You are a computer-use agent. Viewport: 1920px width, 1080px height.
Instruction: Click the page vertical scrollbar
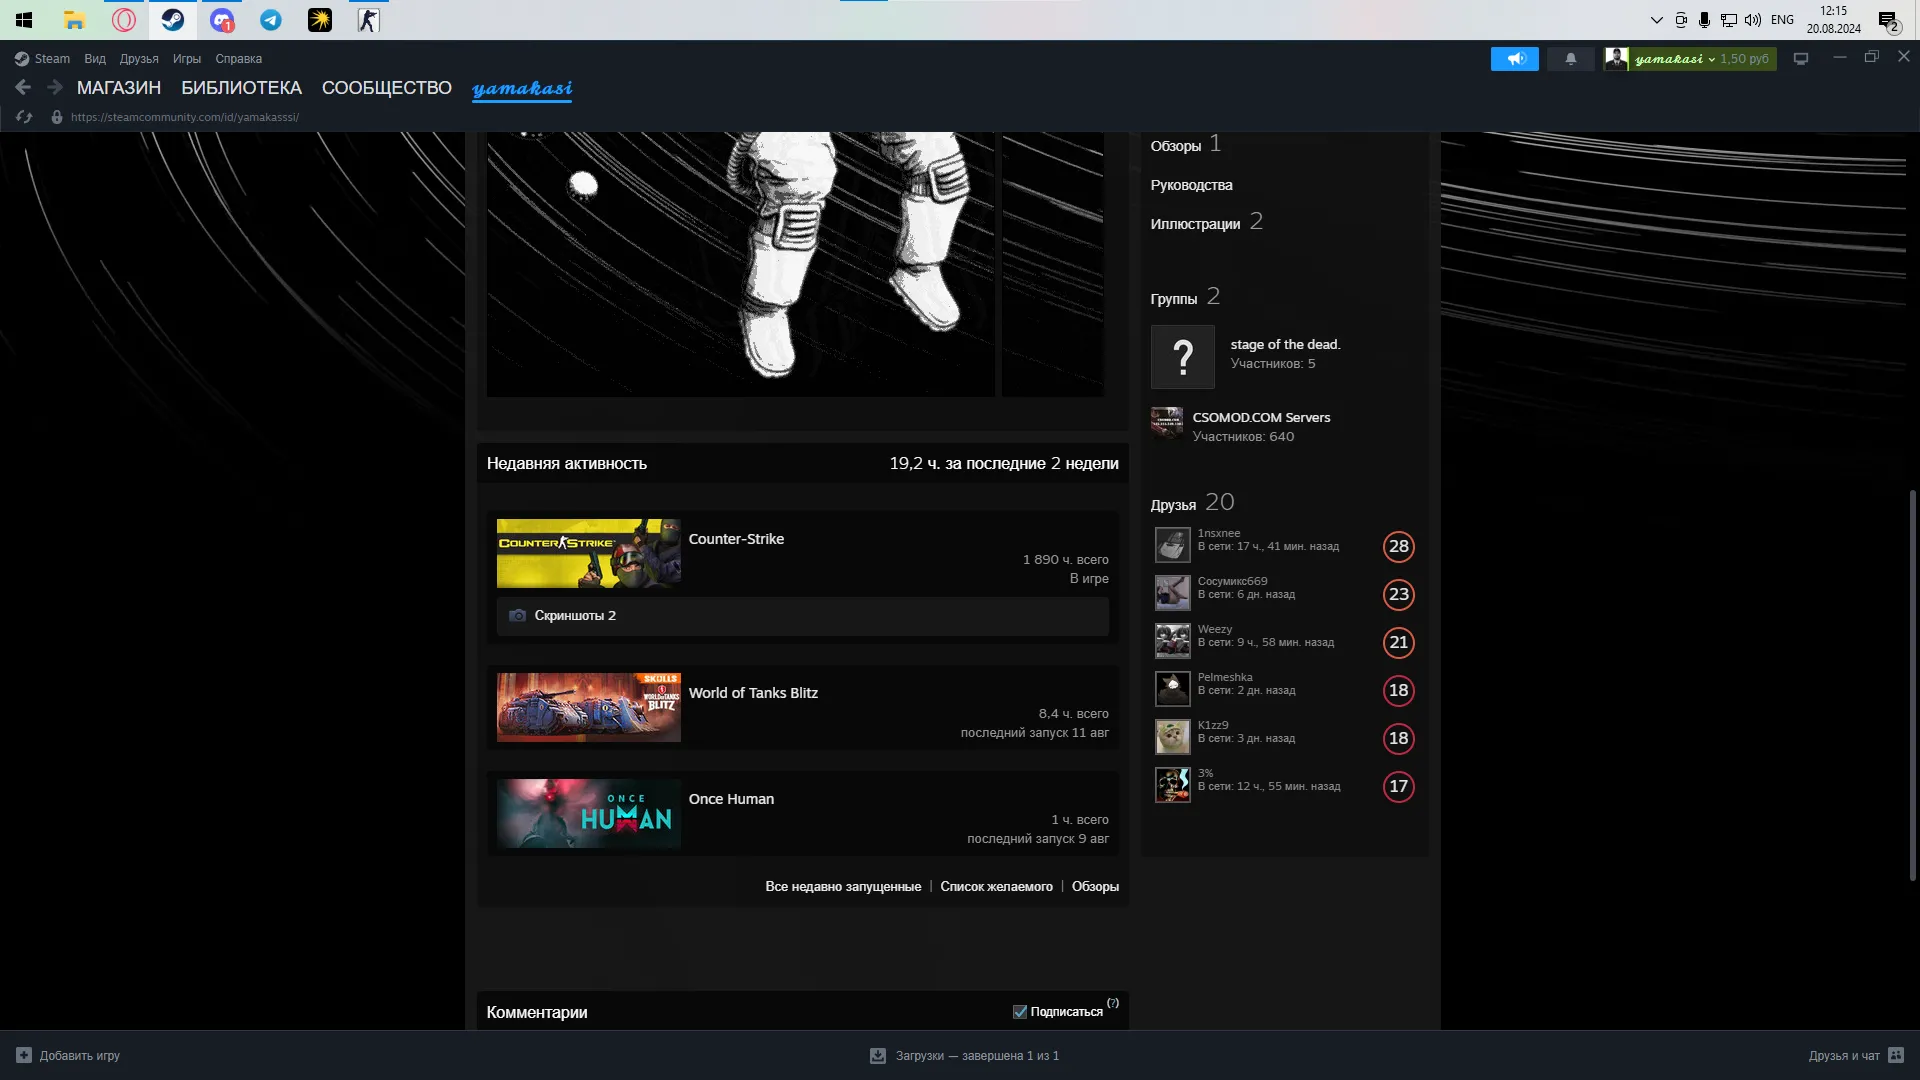point(1912,685)
